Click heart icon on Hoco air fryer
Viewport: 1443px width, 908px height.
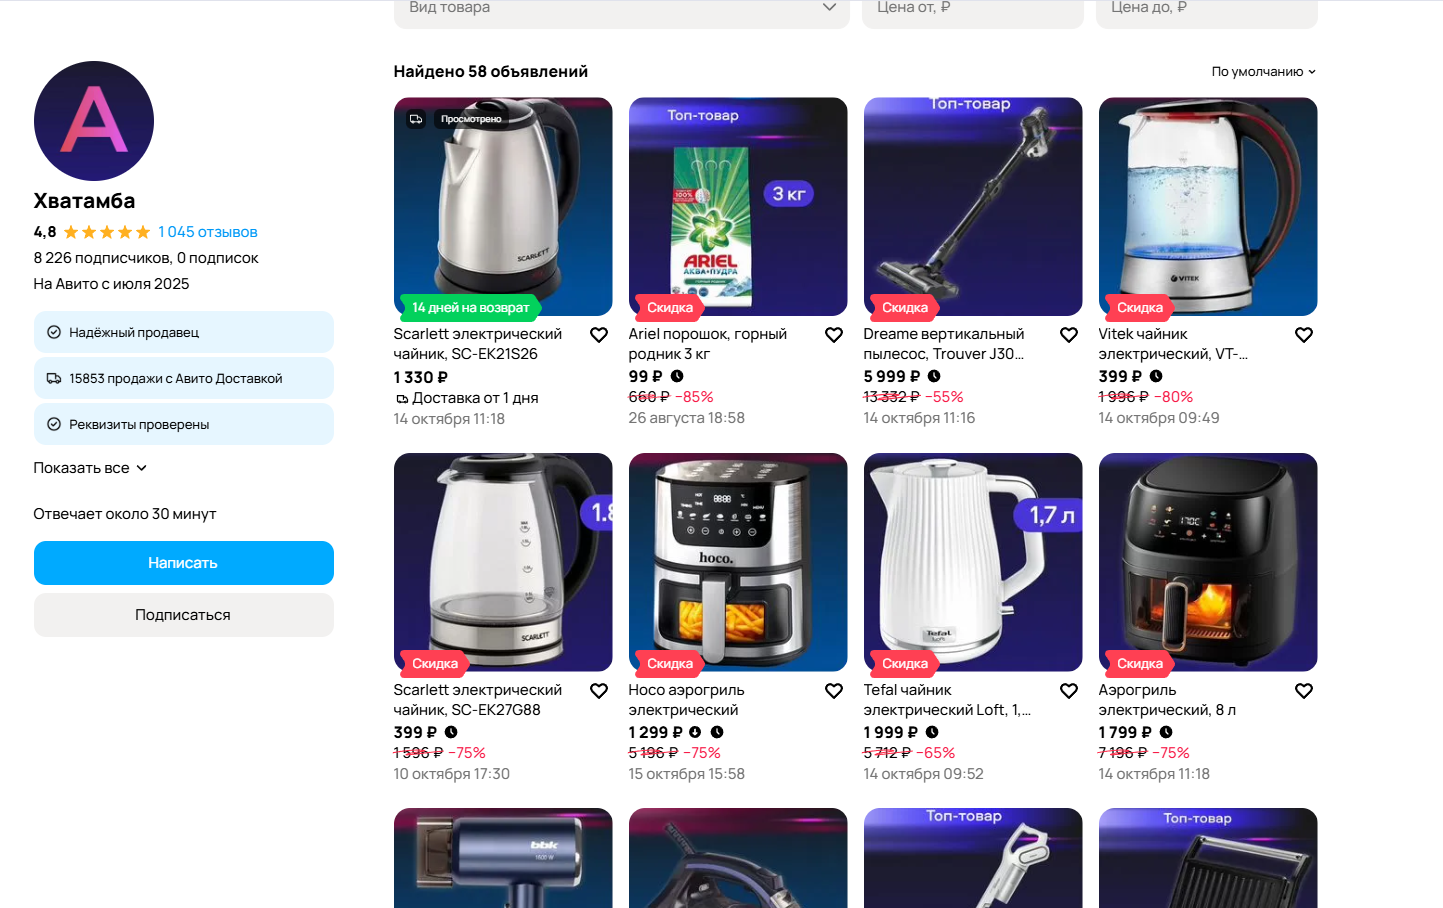click(x=834, y=691)
